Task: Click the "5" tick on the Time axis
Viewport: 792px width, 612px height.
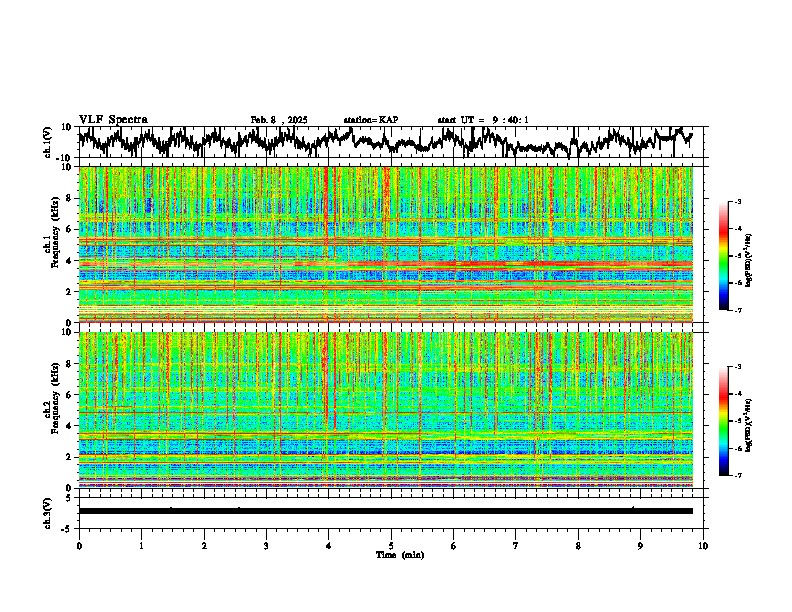Action: click(x=391, y=546)
